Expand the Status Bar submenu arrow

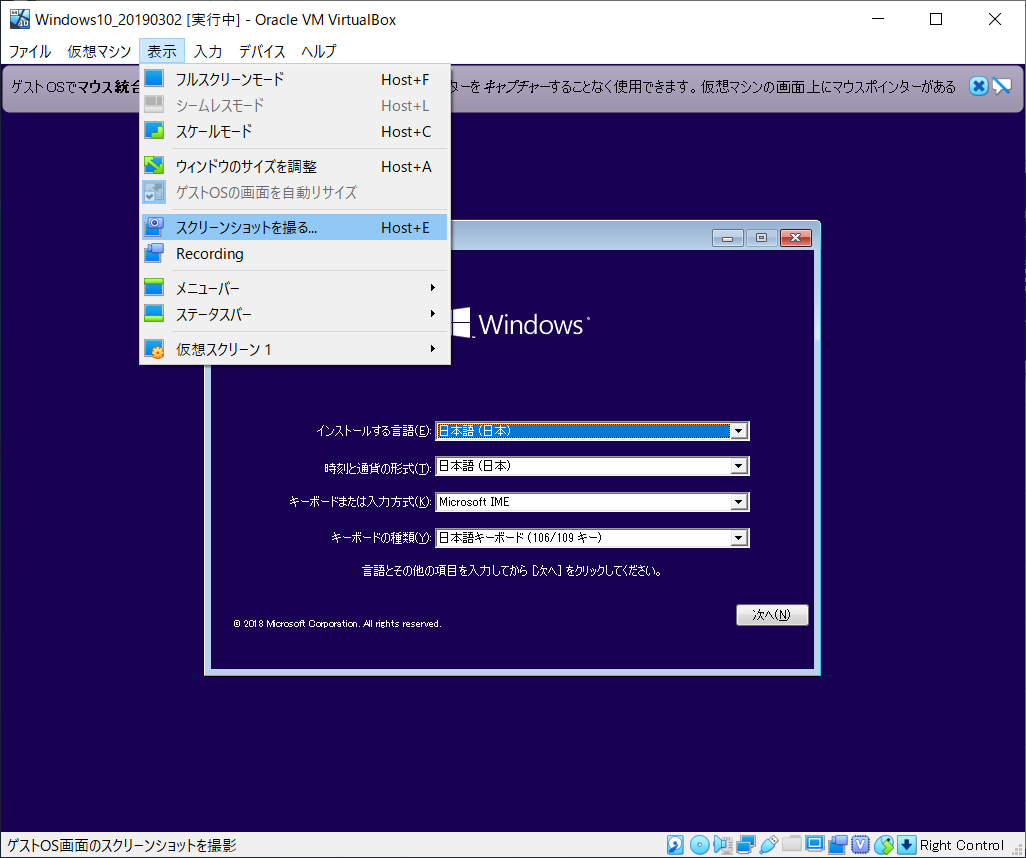[433, 314]
